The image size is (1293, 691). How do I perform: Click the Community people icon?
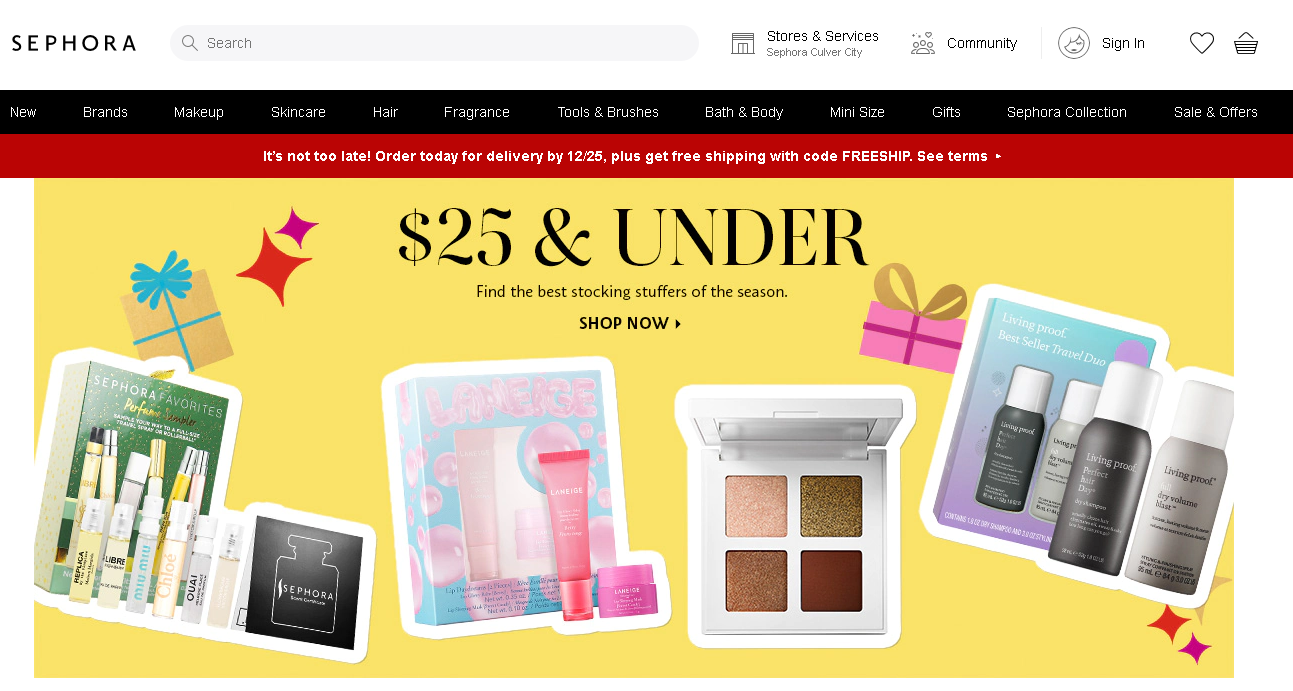pos(922,43)
